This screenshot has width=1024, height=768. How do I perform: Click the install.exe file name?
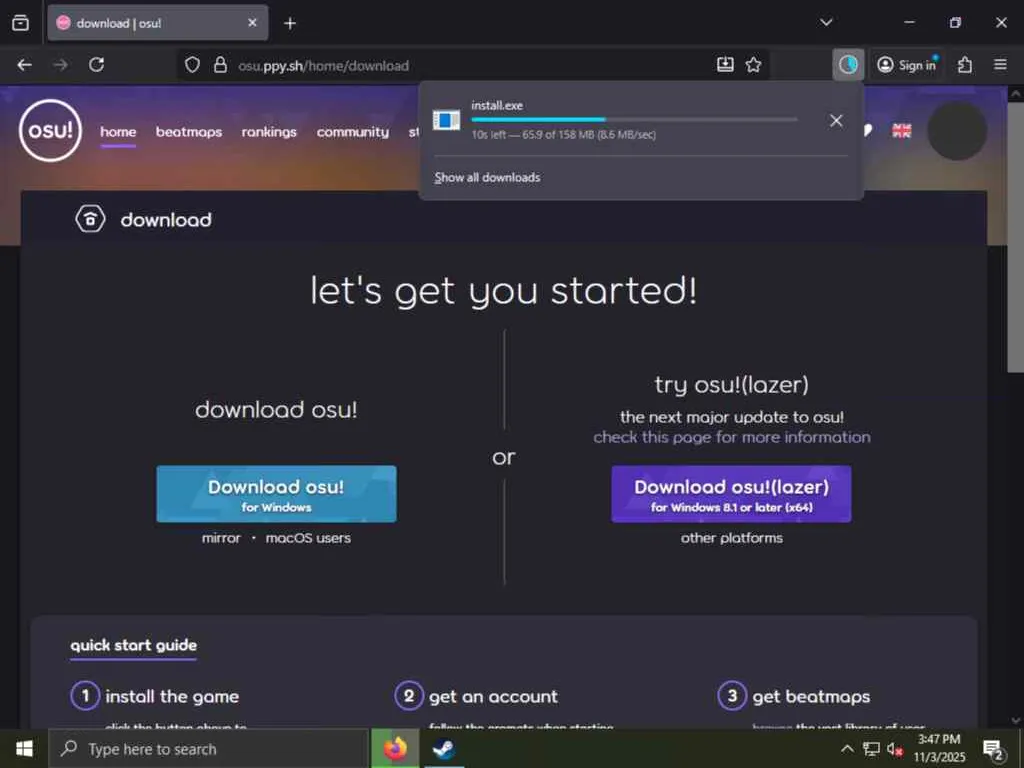pos(497,105)
